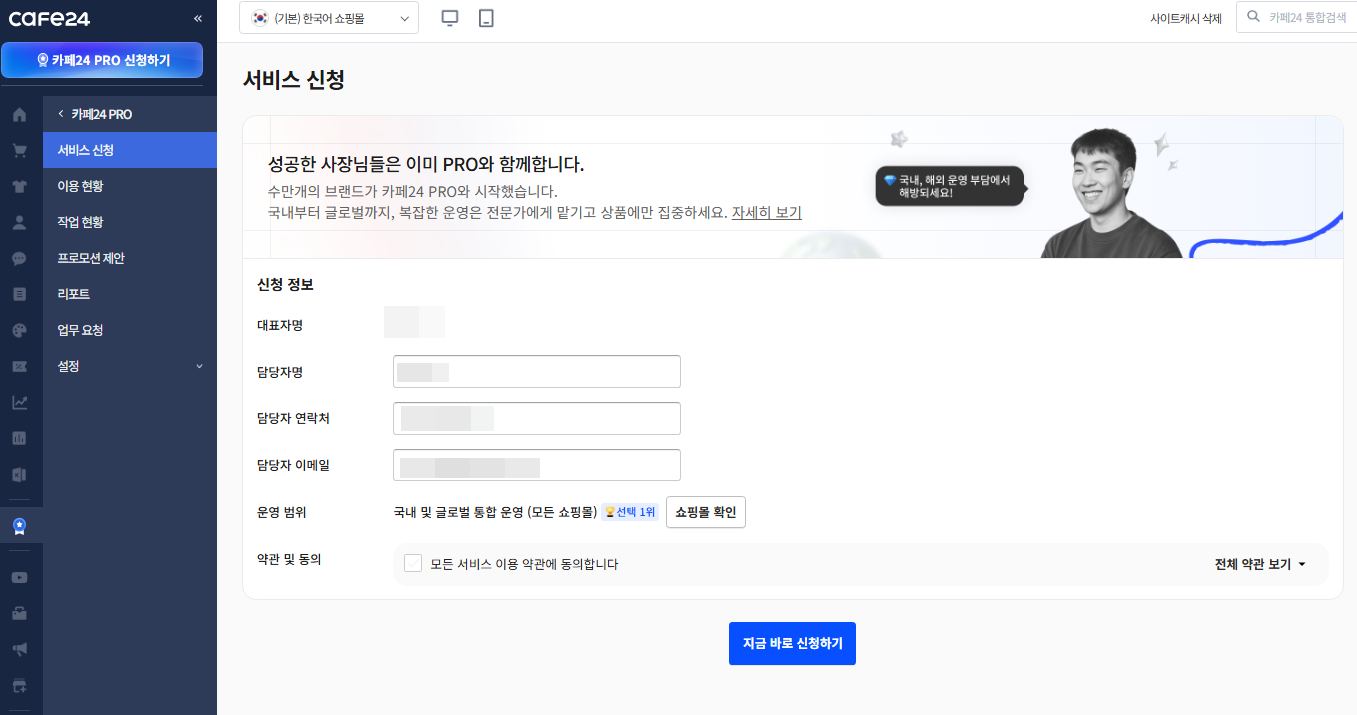Follow the 자세히 보기 link
The image size is (1357, 715).
[766, 213]
